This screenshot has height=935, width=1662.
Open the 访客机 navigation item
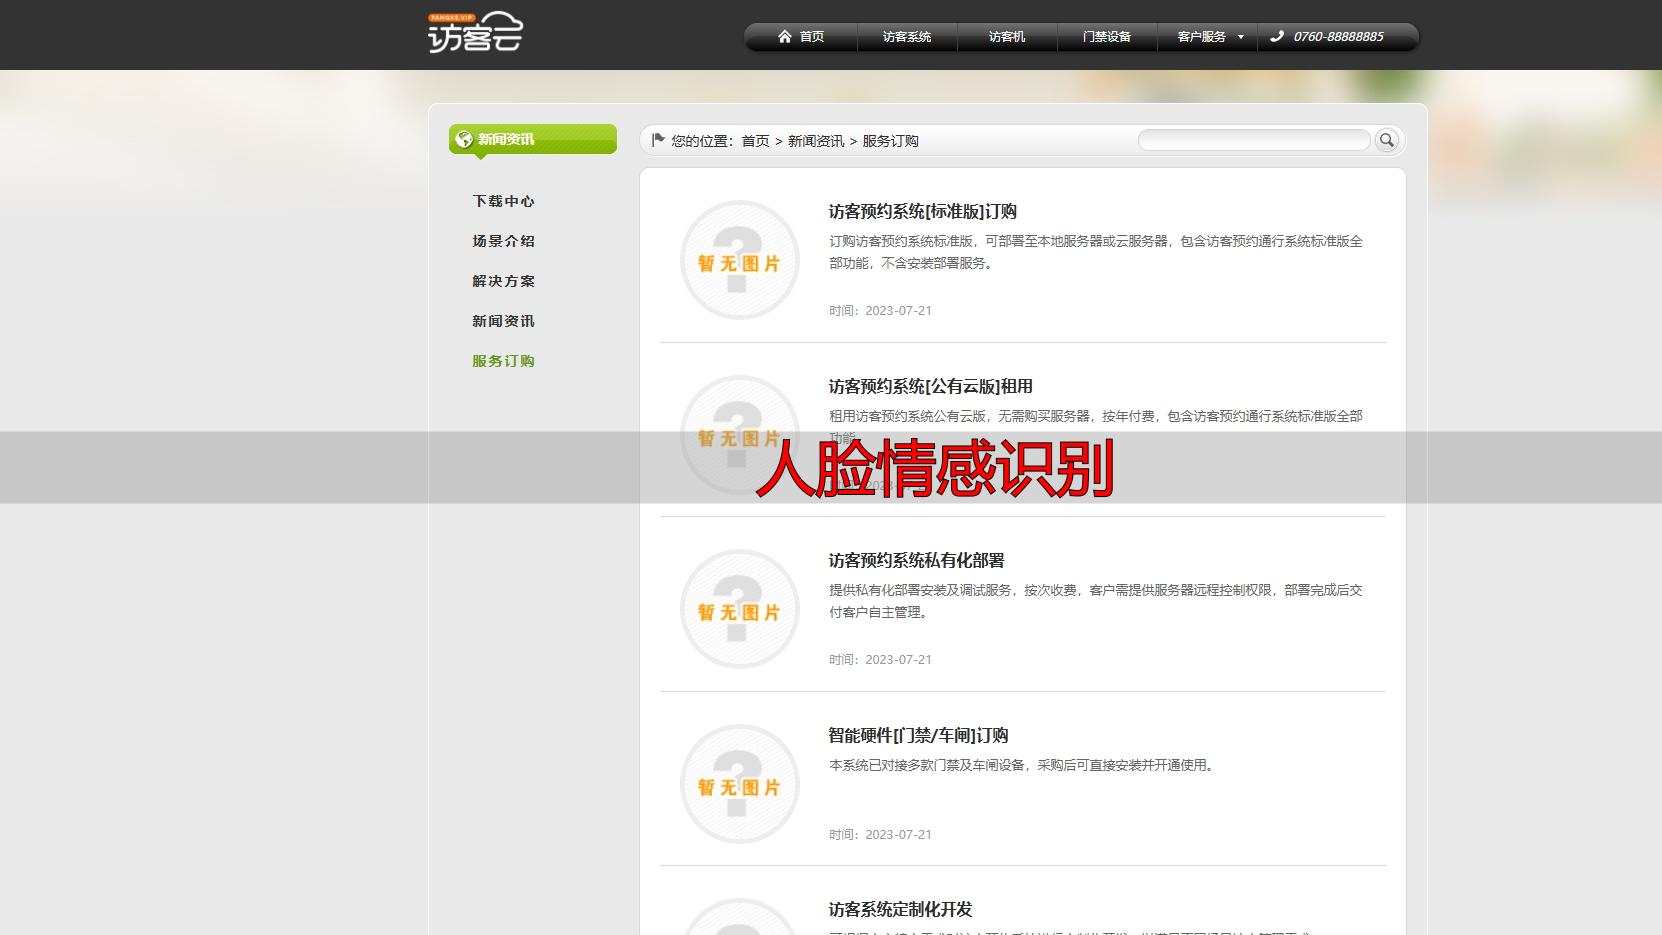(x=1006, y=36)
